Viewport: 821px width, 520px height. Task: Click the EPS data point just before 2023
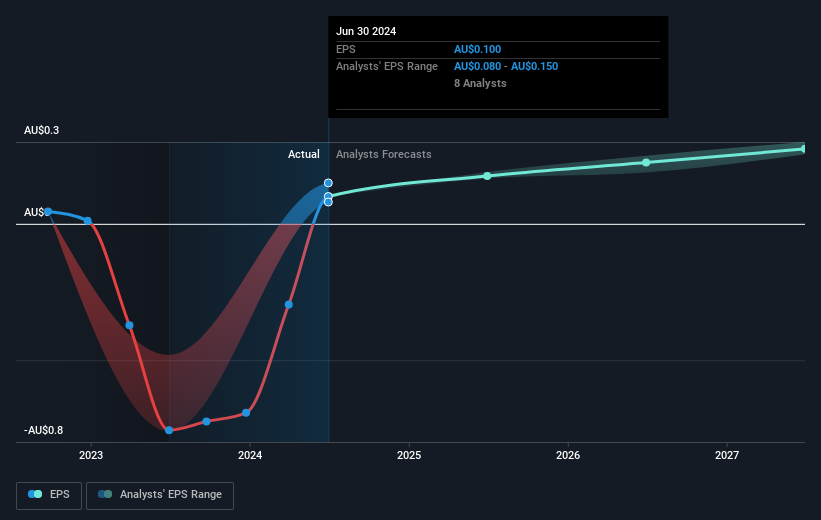pyautogui.click(x=88, y=221)
